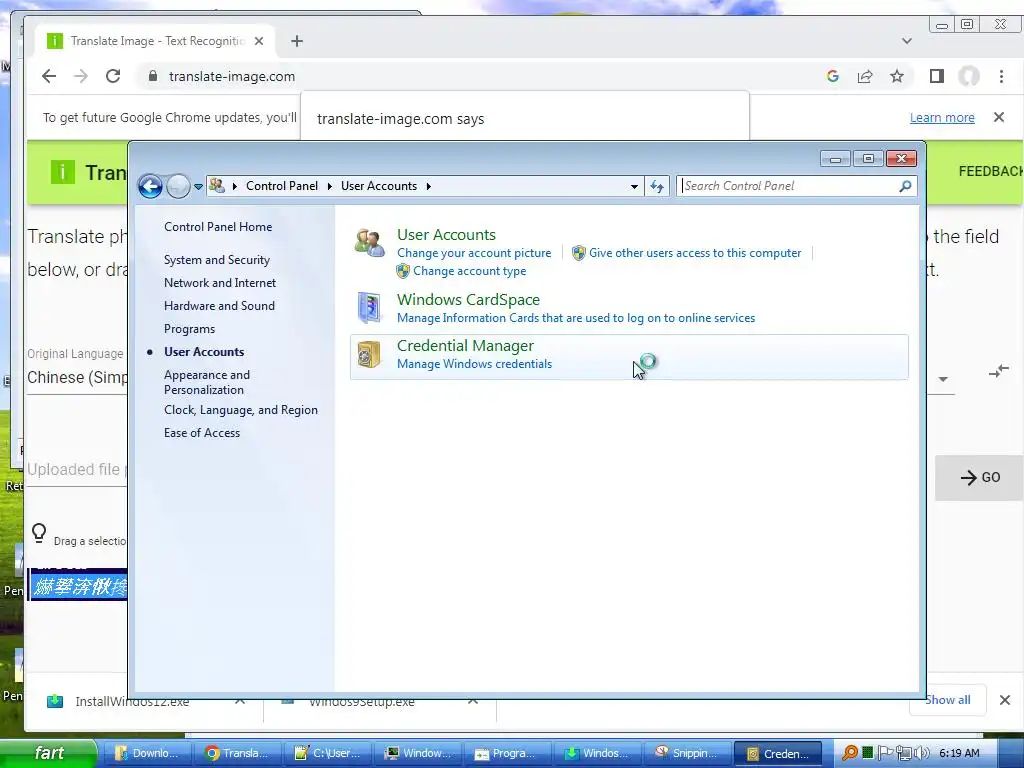
Task: Open recent pages dropdown next to forward arrow
Action: pos(199,187)
